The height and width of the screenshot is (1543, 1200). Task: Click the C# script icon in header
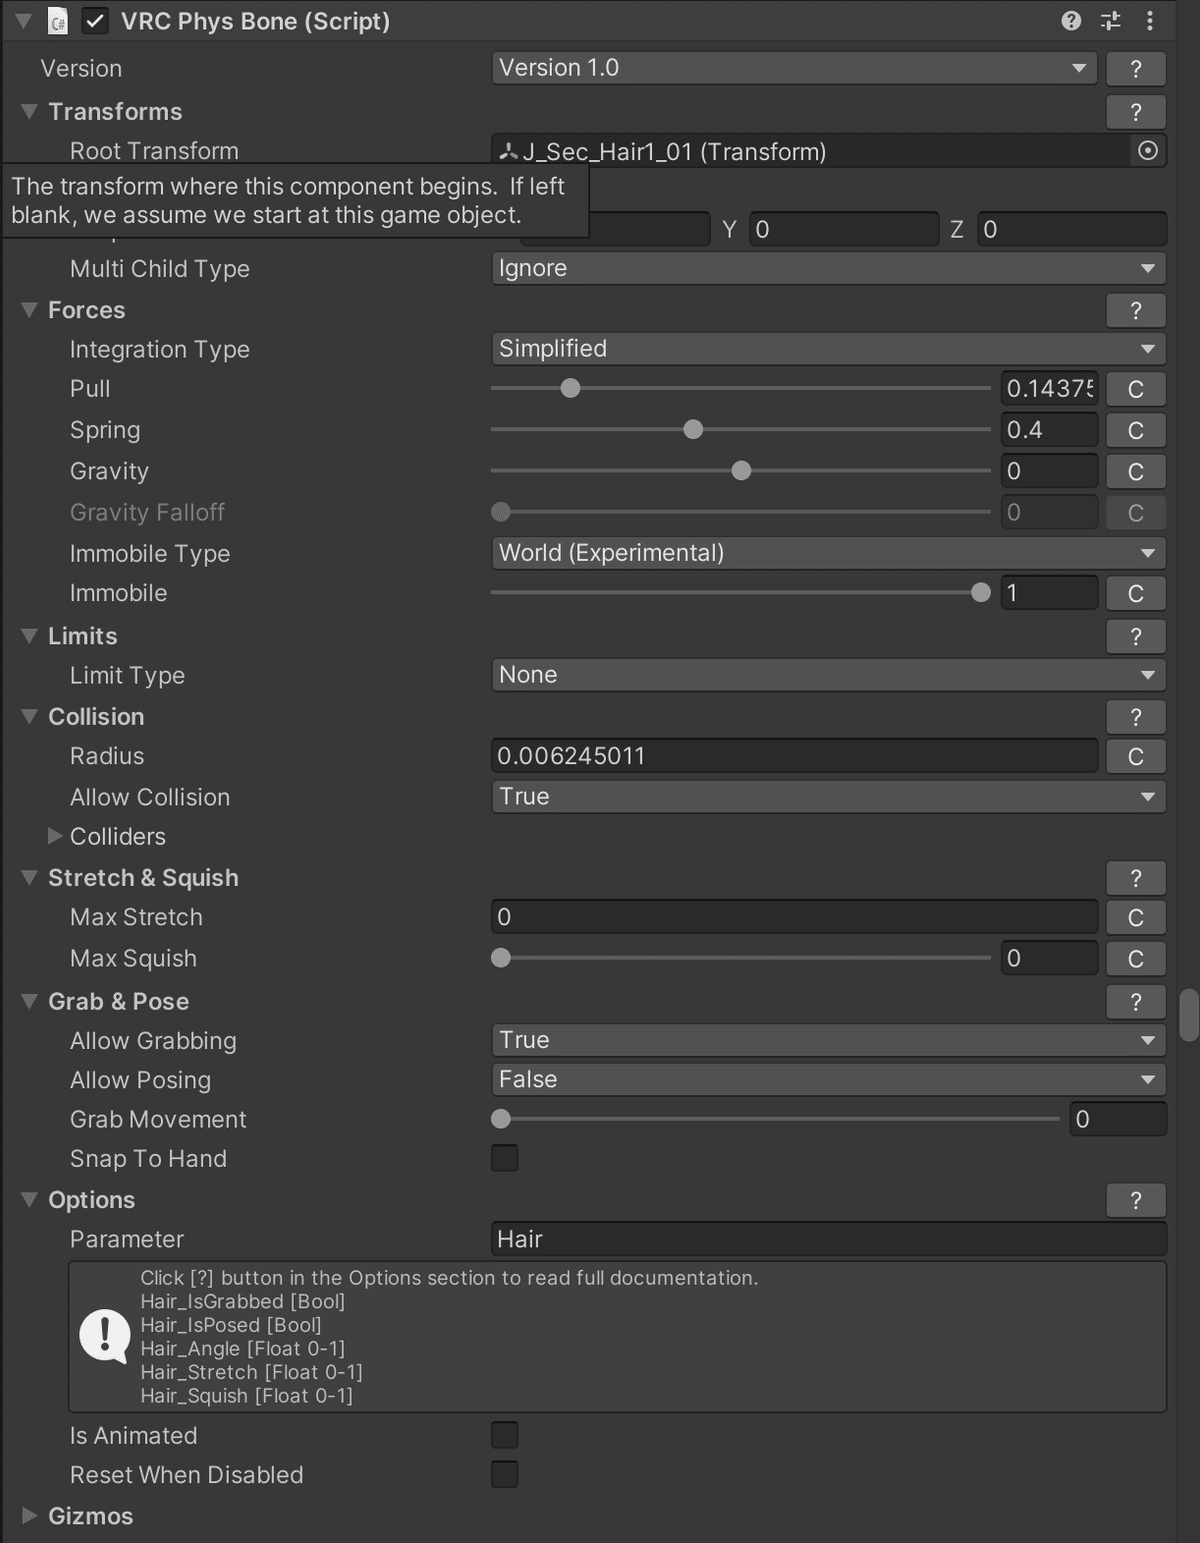point(58,21)
